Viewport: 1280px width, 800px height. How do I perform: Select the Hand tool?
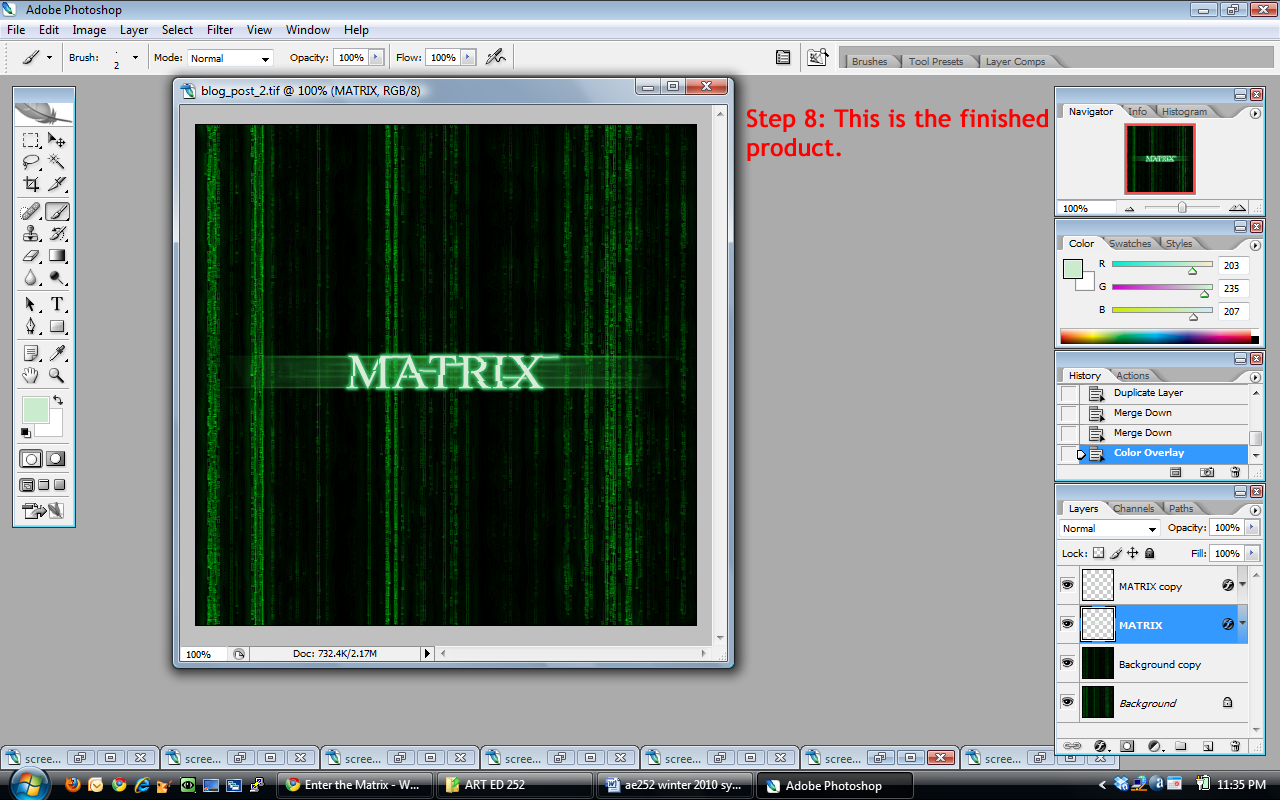coord(31,375)
